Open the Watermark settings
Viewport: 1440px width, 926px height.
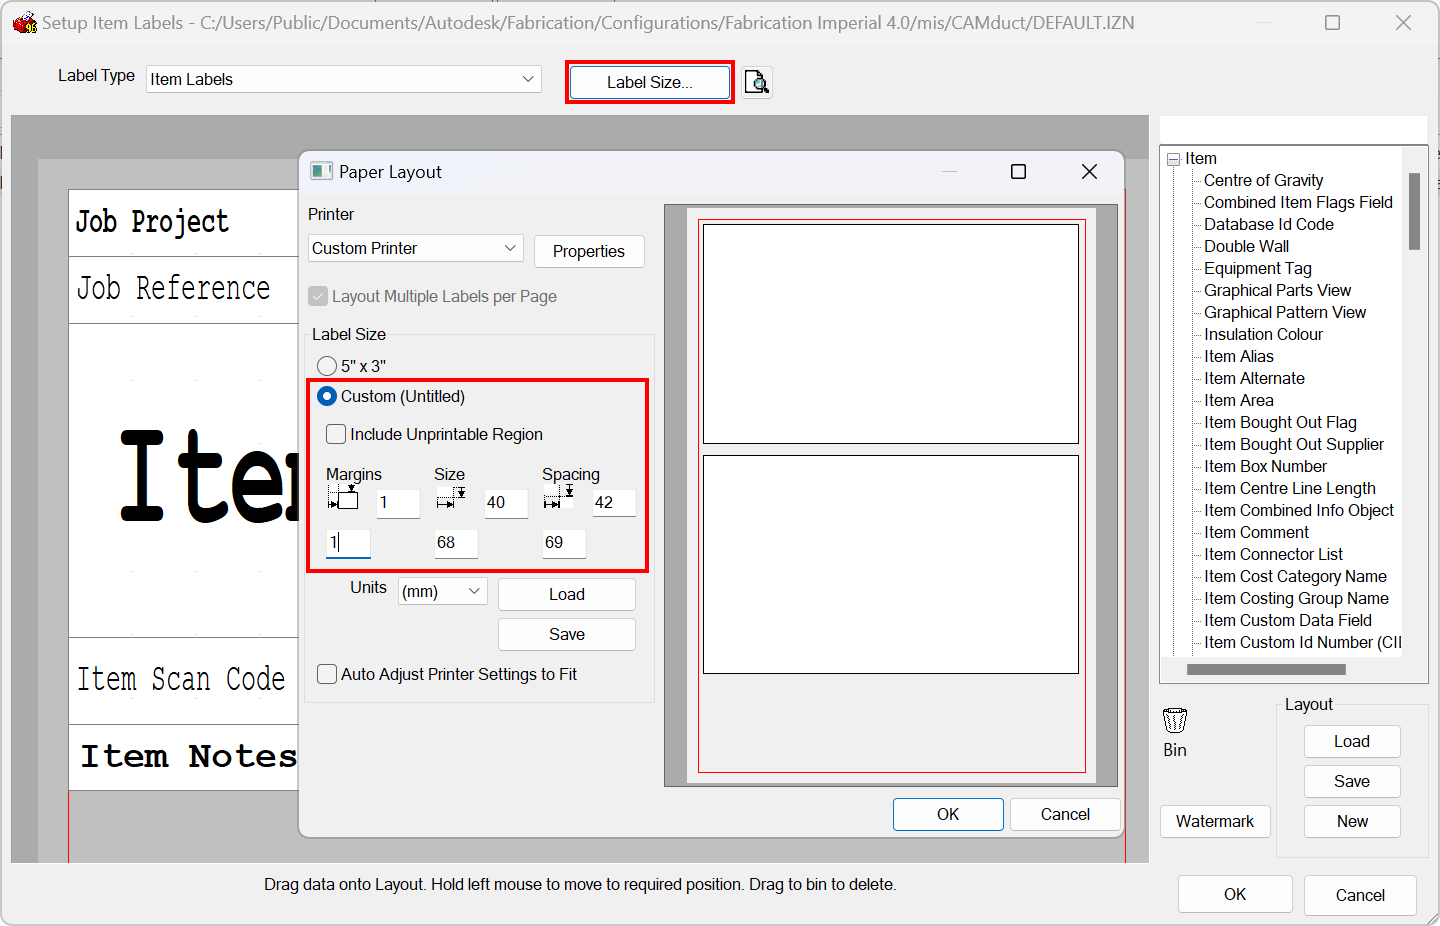click(x=1215, y=821)
